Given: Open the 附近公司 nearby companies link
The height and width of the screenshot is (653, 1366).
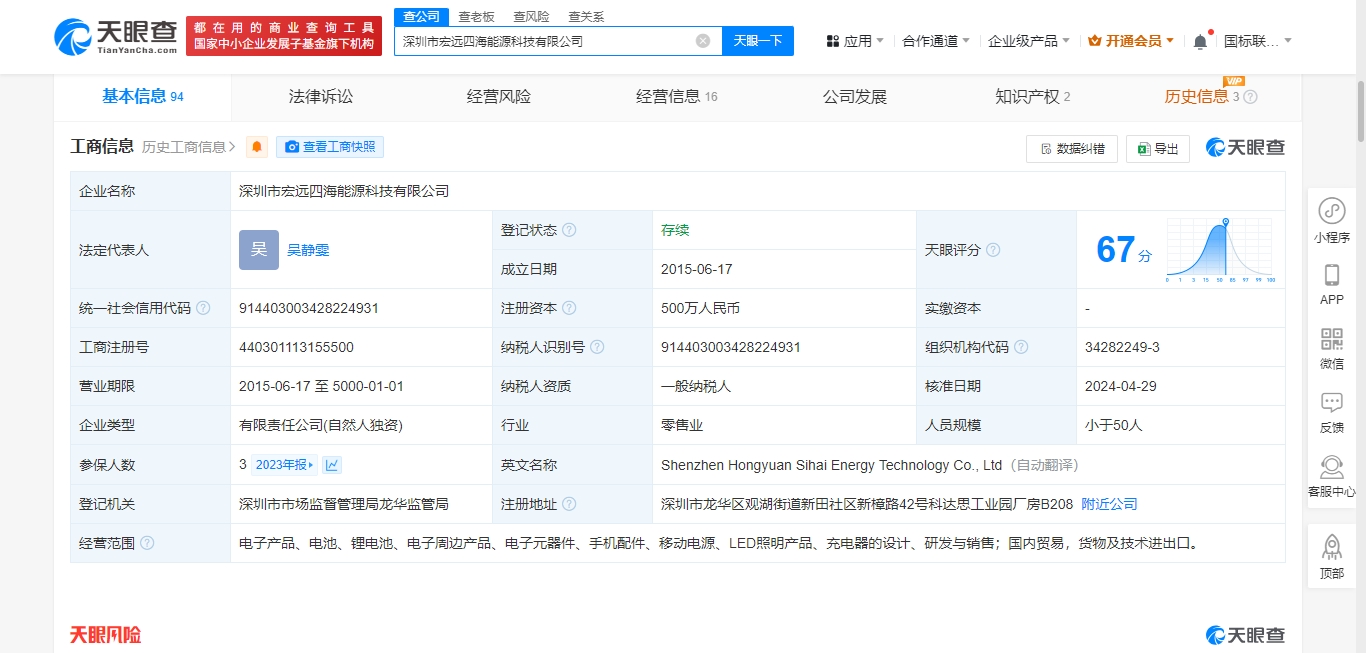Looking at the screenshot, I should point(1110,504).
